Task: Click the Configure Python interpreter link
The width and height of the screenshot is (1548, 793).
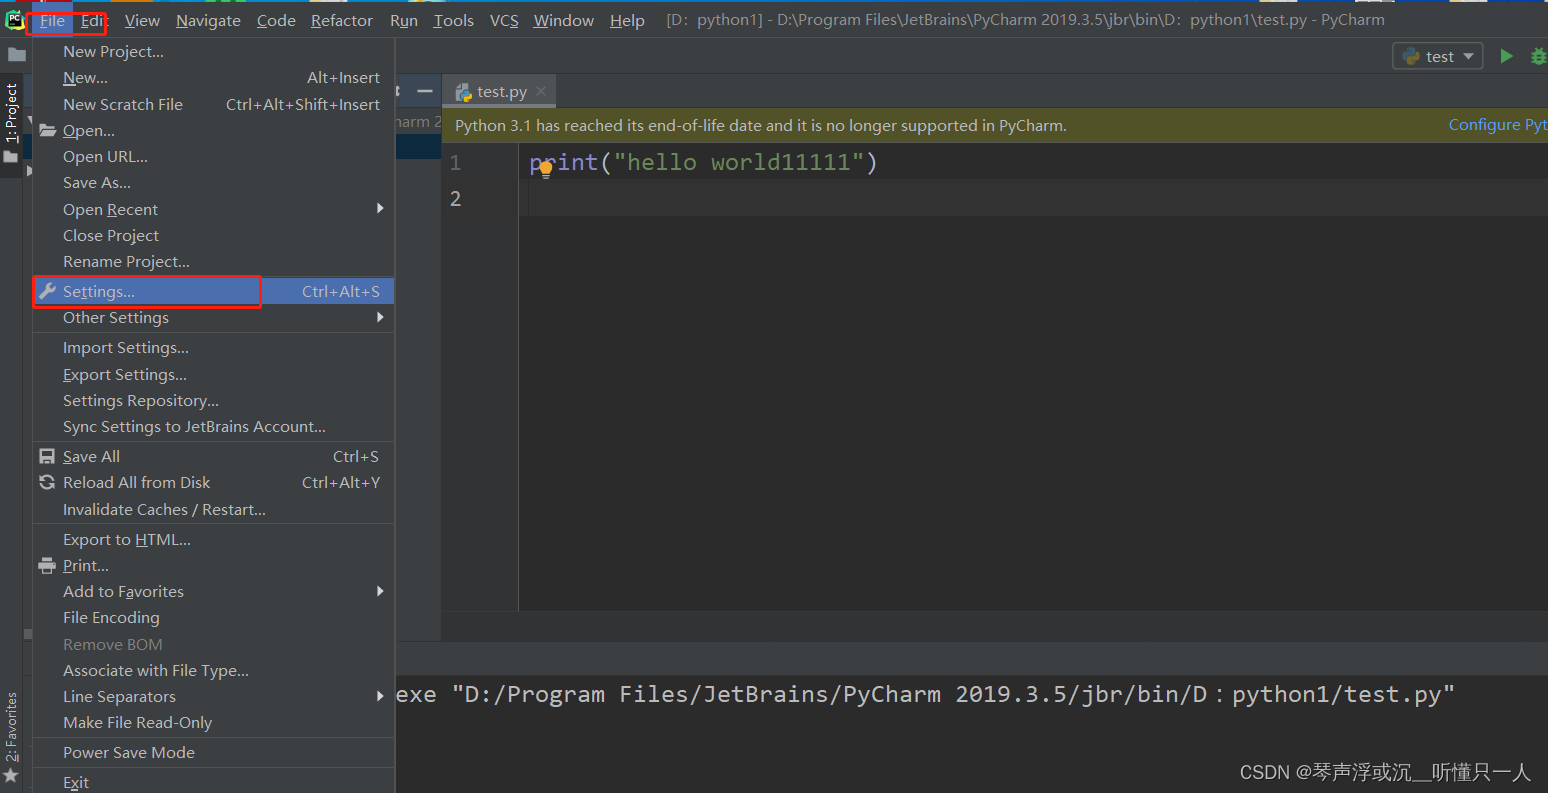Action: (1498, 125)
